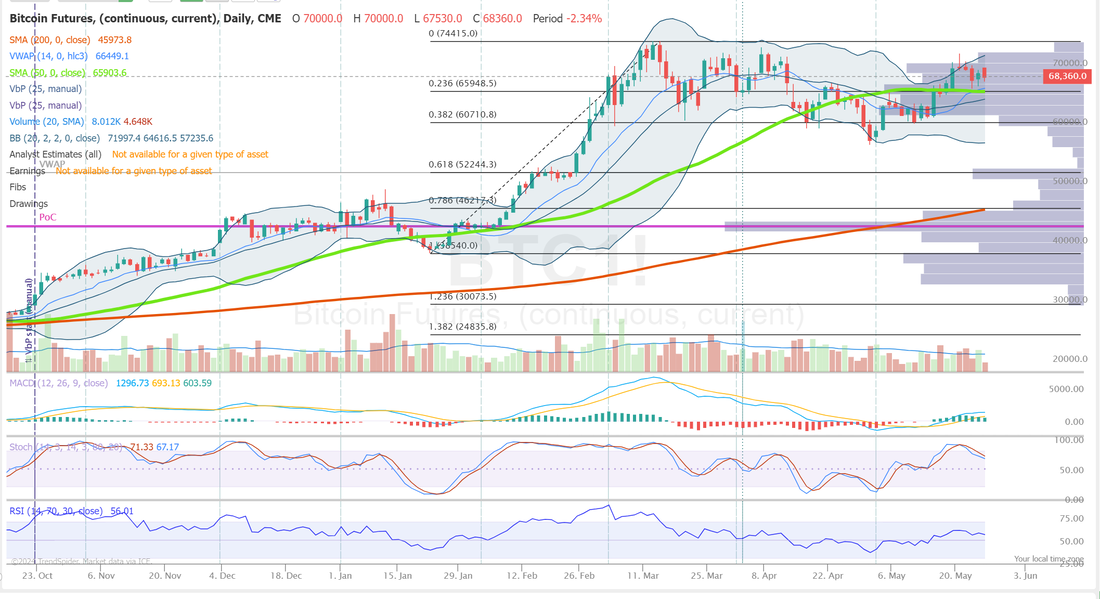Image resolution: width=1100 pixels, height=599 pixels.
Task: Click the Earnings legend entry
Action: pyautogui.click(x=27, y=171)
